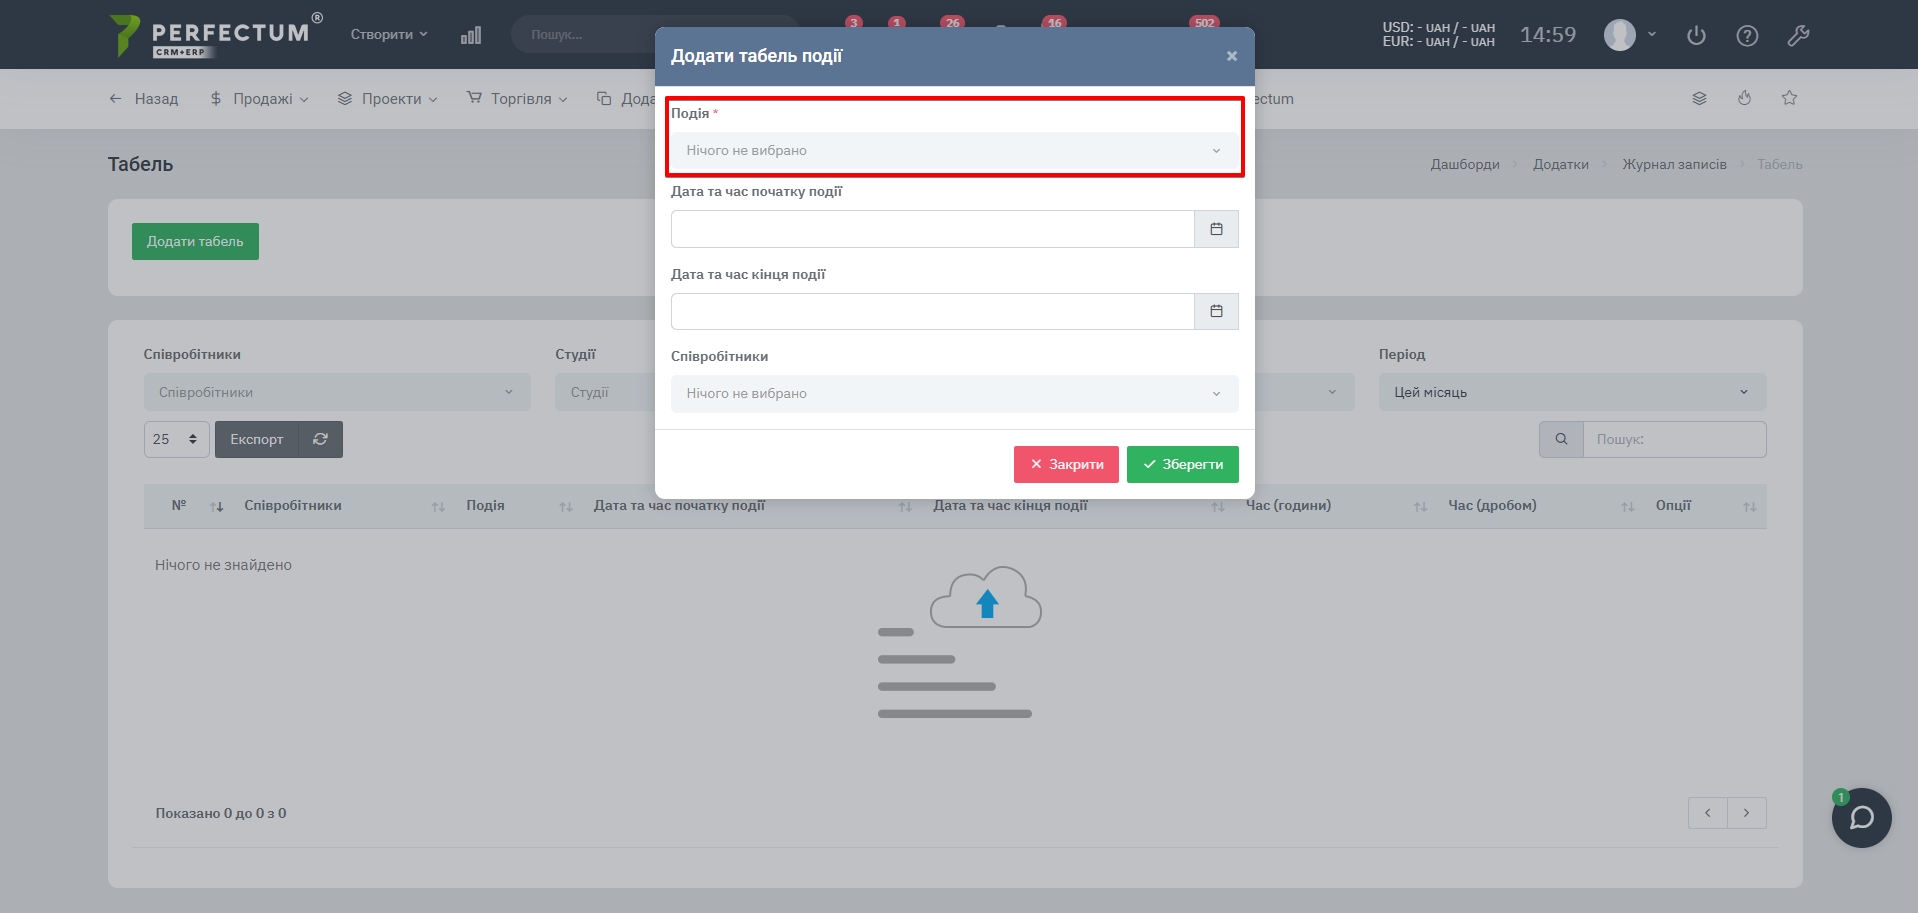Viewport: 1918px width, 913px height.
Task: Open Період dropdown showing Цей місяць
Action: point(1571,392)
